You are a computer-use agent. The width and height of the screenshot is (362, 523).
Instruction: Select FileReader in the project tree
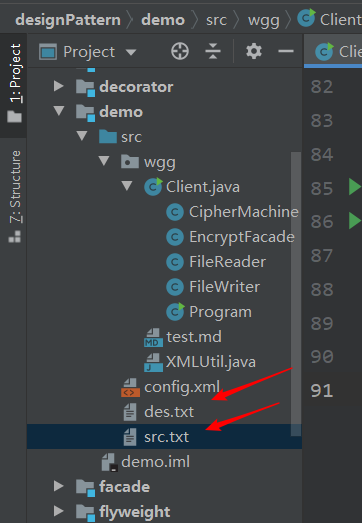227,262
